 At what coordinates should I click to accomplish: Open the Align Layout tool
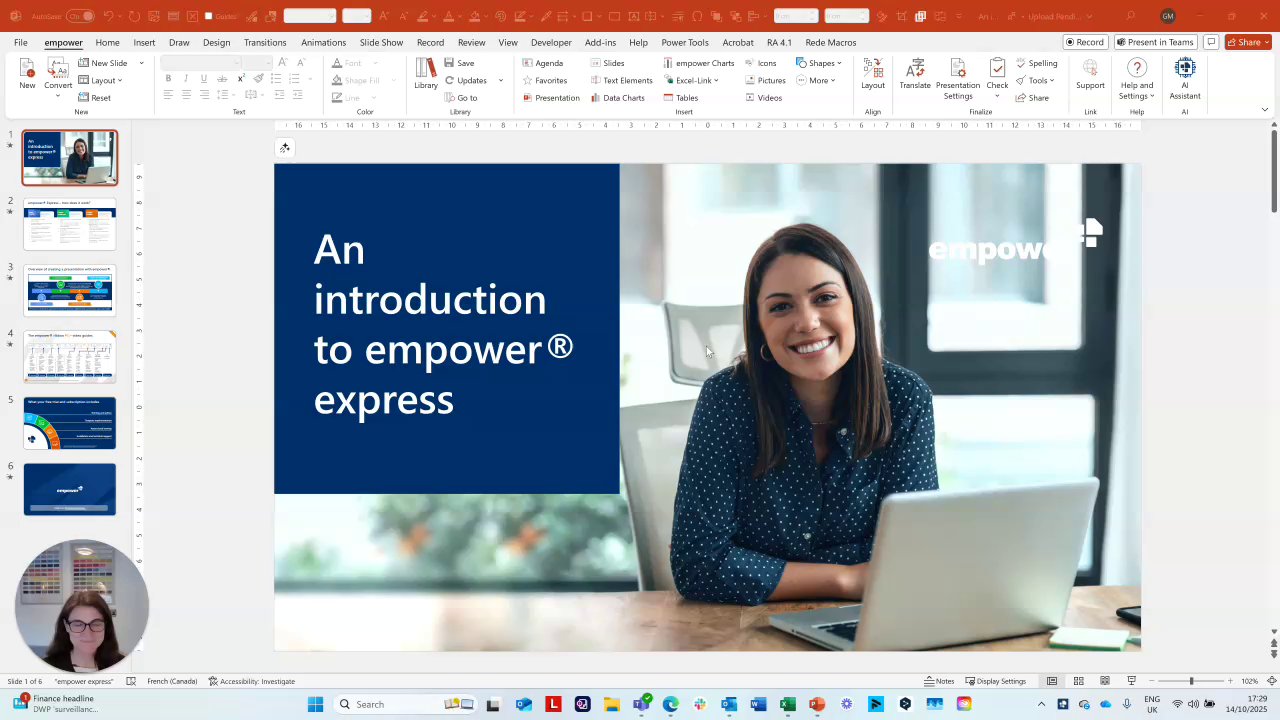873,74
